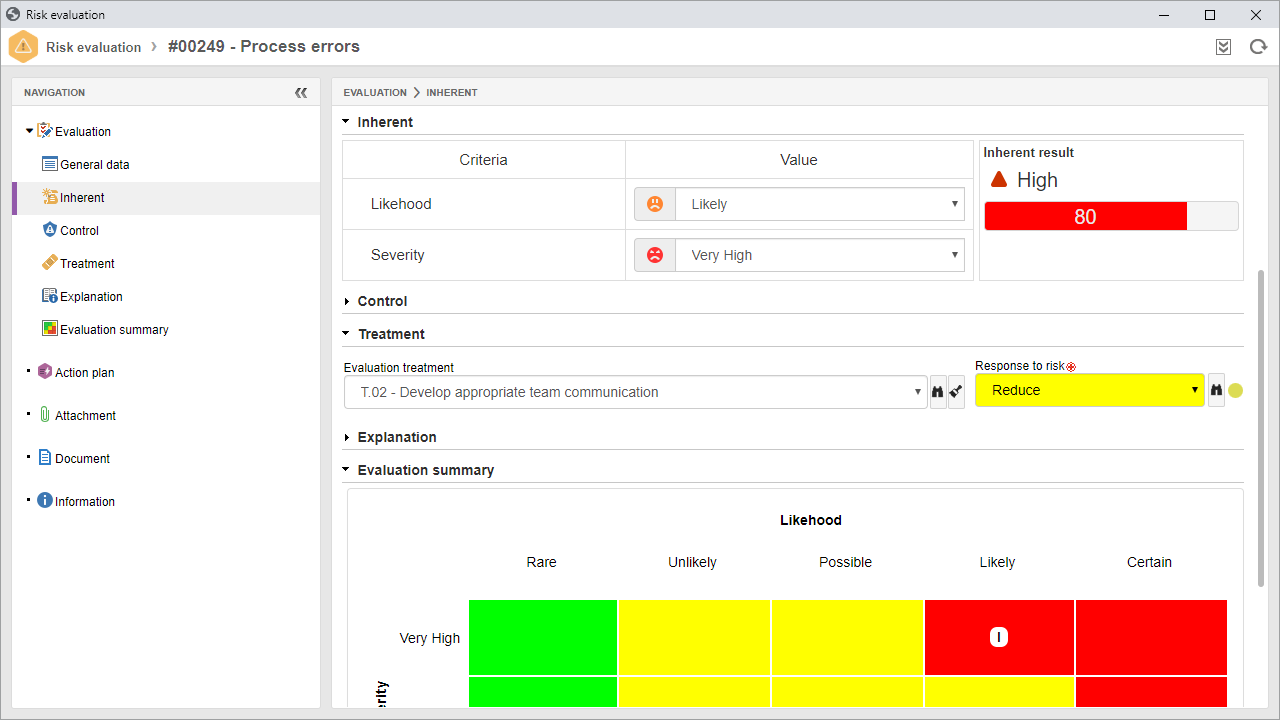Click EVALUATION in the breadcrumb

point(375,92)
